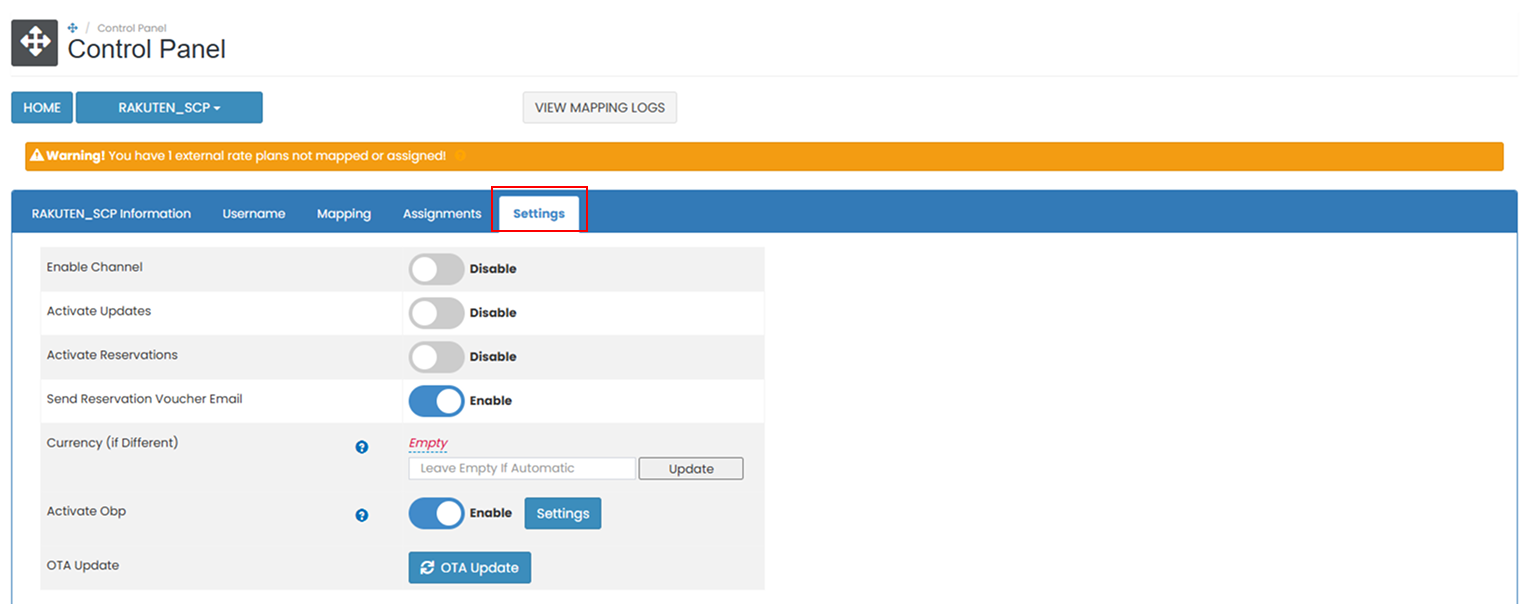Turn off the Activate Obp toggle
The height and width of the screenshot is (604, 1530).
point(436,512)
